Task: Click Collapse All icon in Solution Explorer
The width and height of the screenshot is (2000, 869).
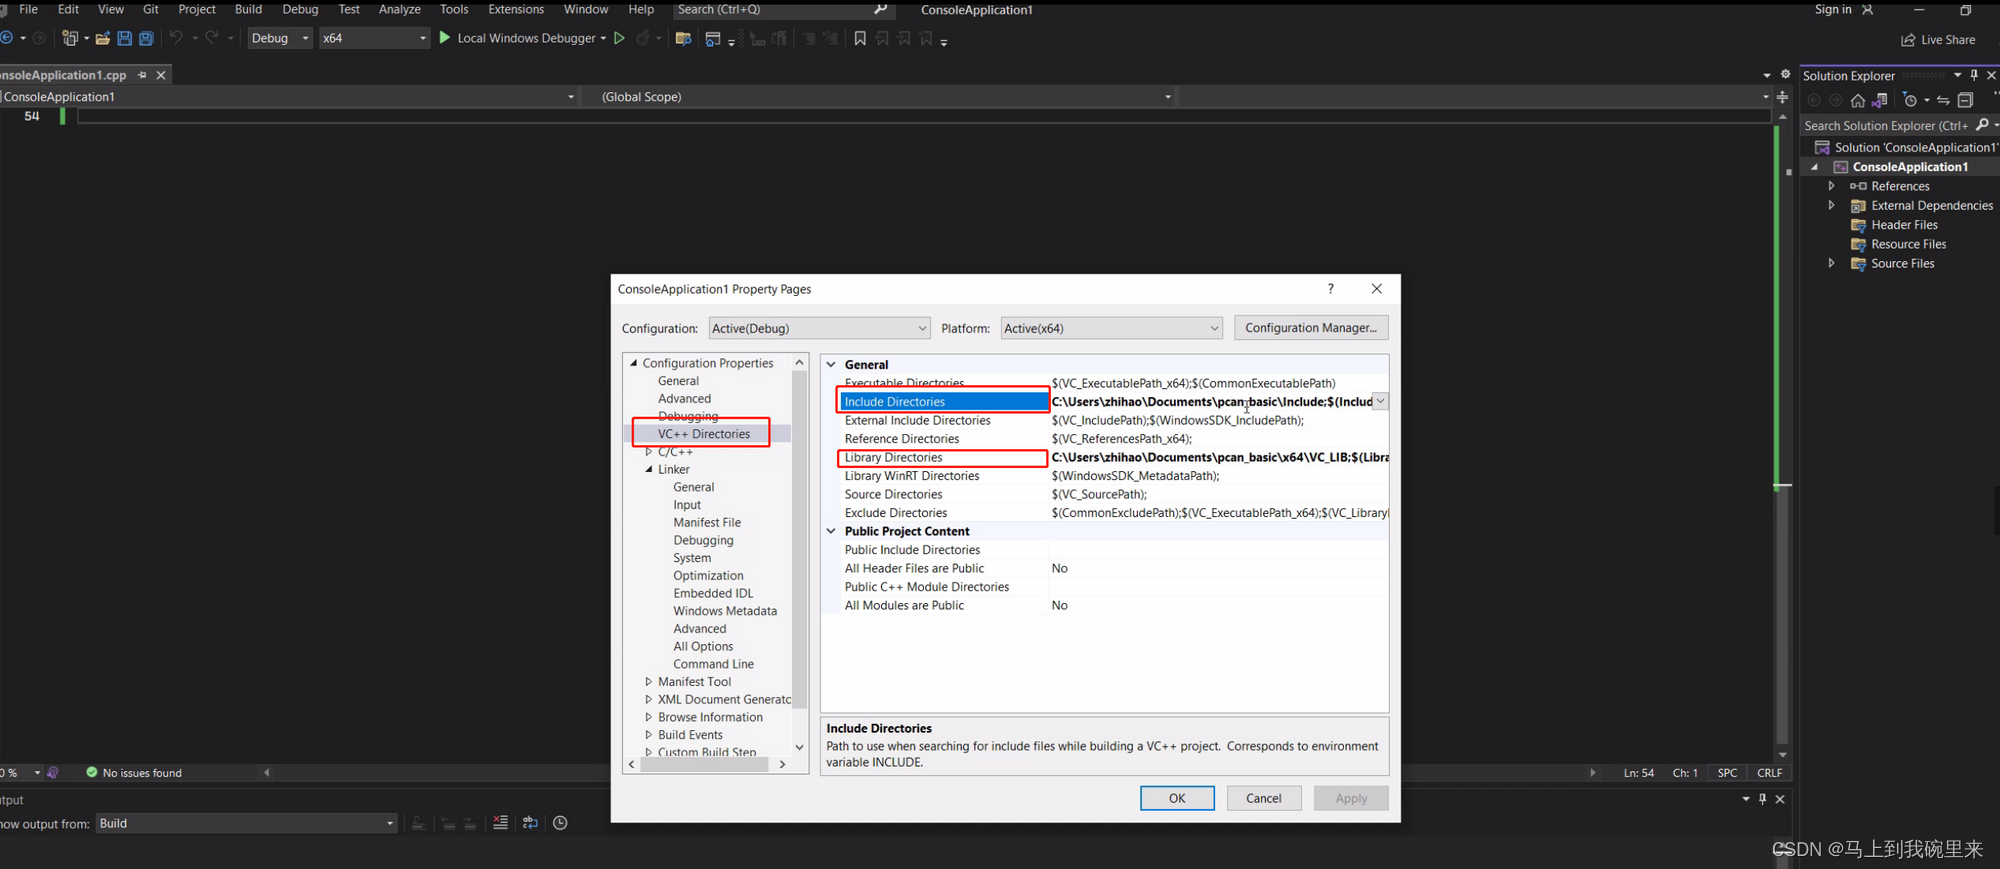Action: point(1965,100)
